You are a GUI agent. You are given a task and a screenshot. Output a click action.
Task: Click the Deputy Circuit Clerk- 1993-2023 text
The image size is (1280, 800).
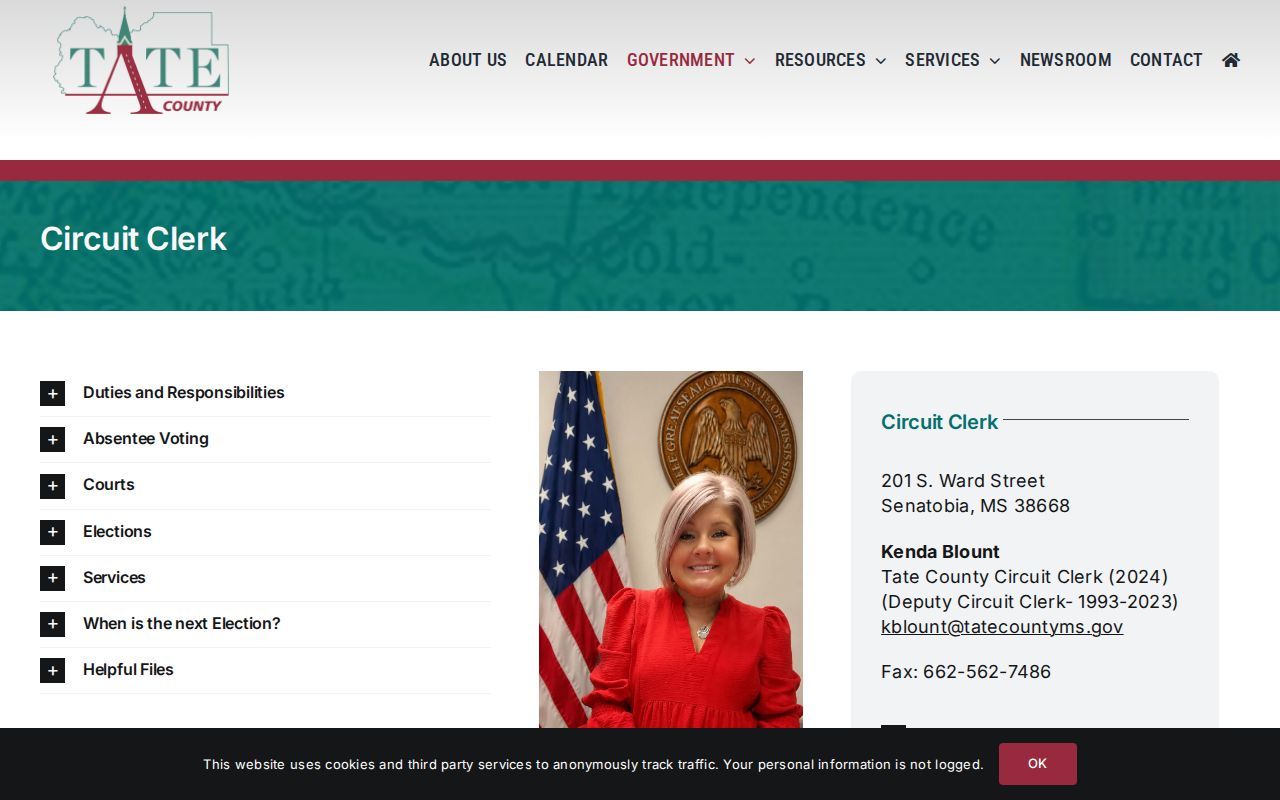pos(1029,602)
